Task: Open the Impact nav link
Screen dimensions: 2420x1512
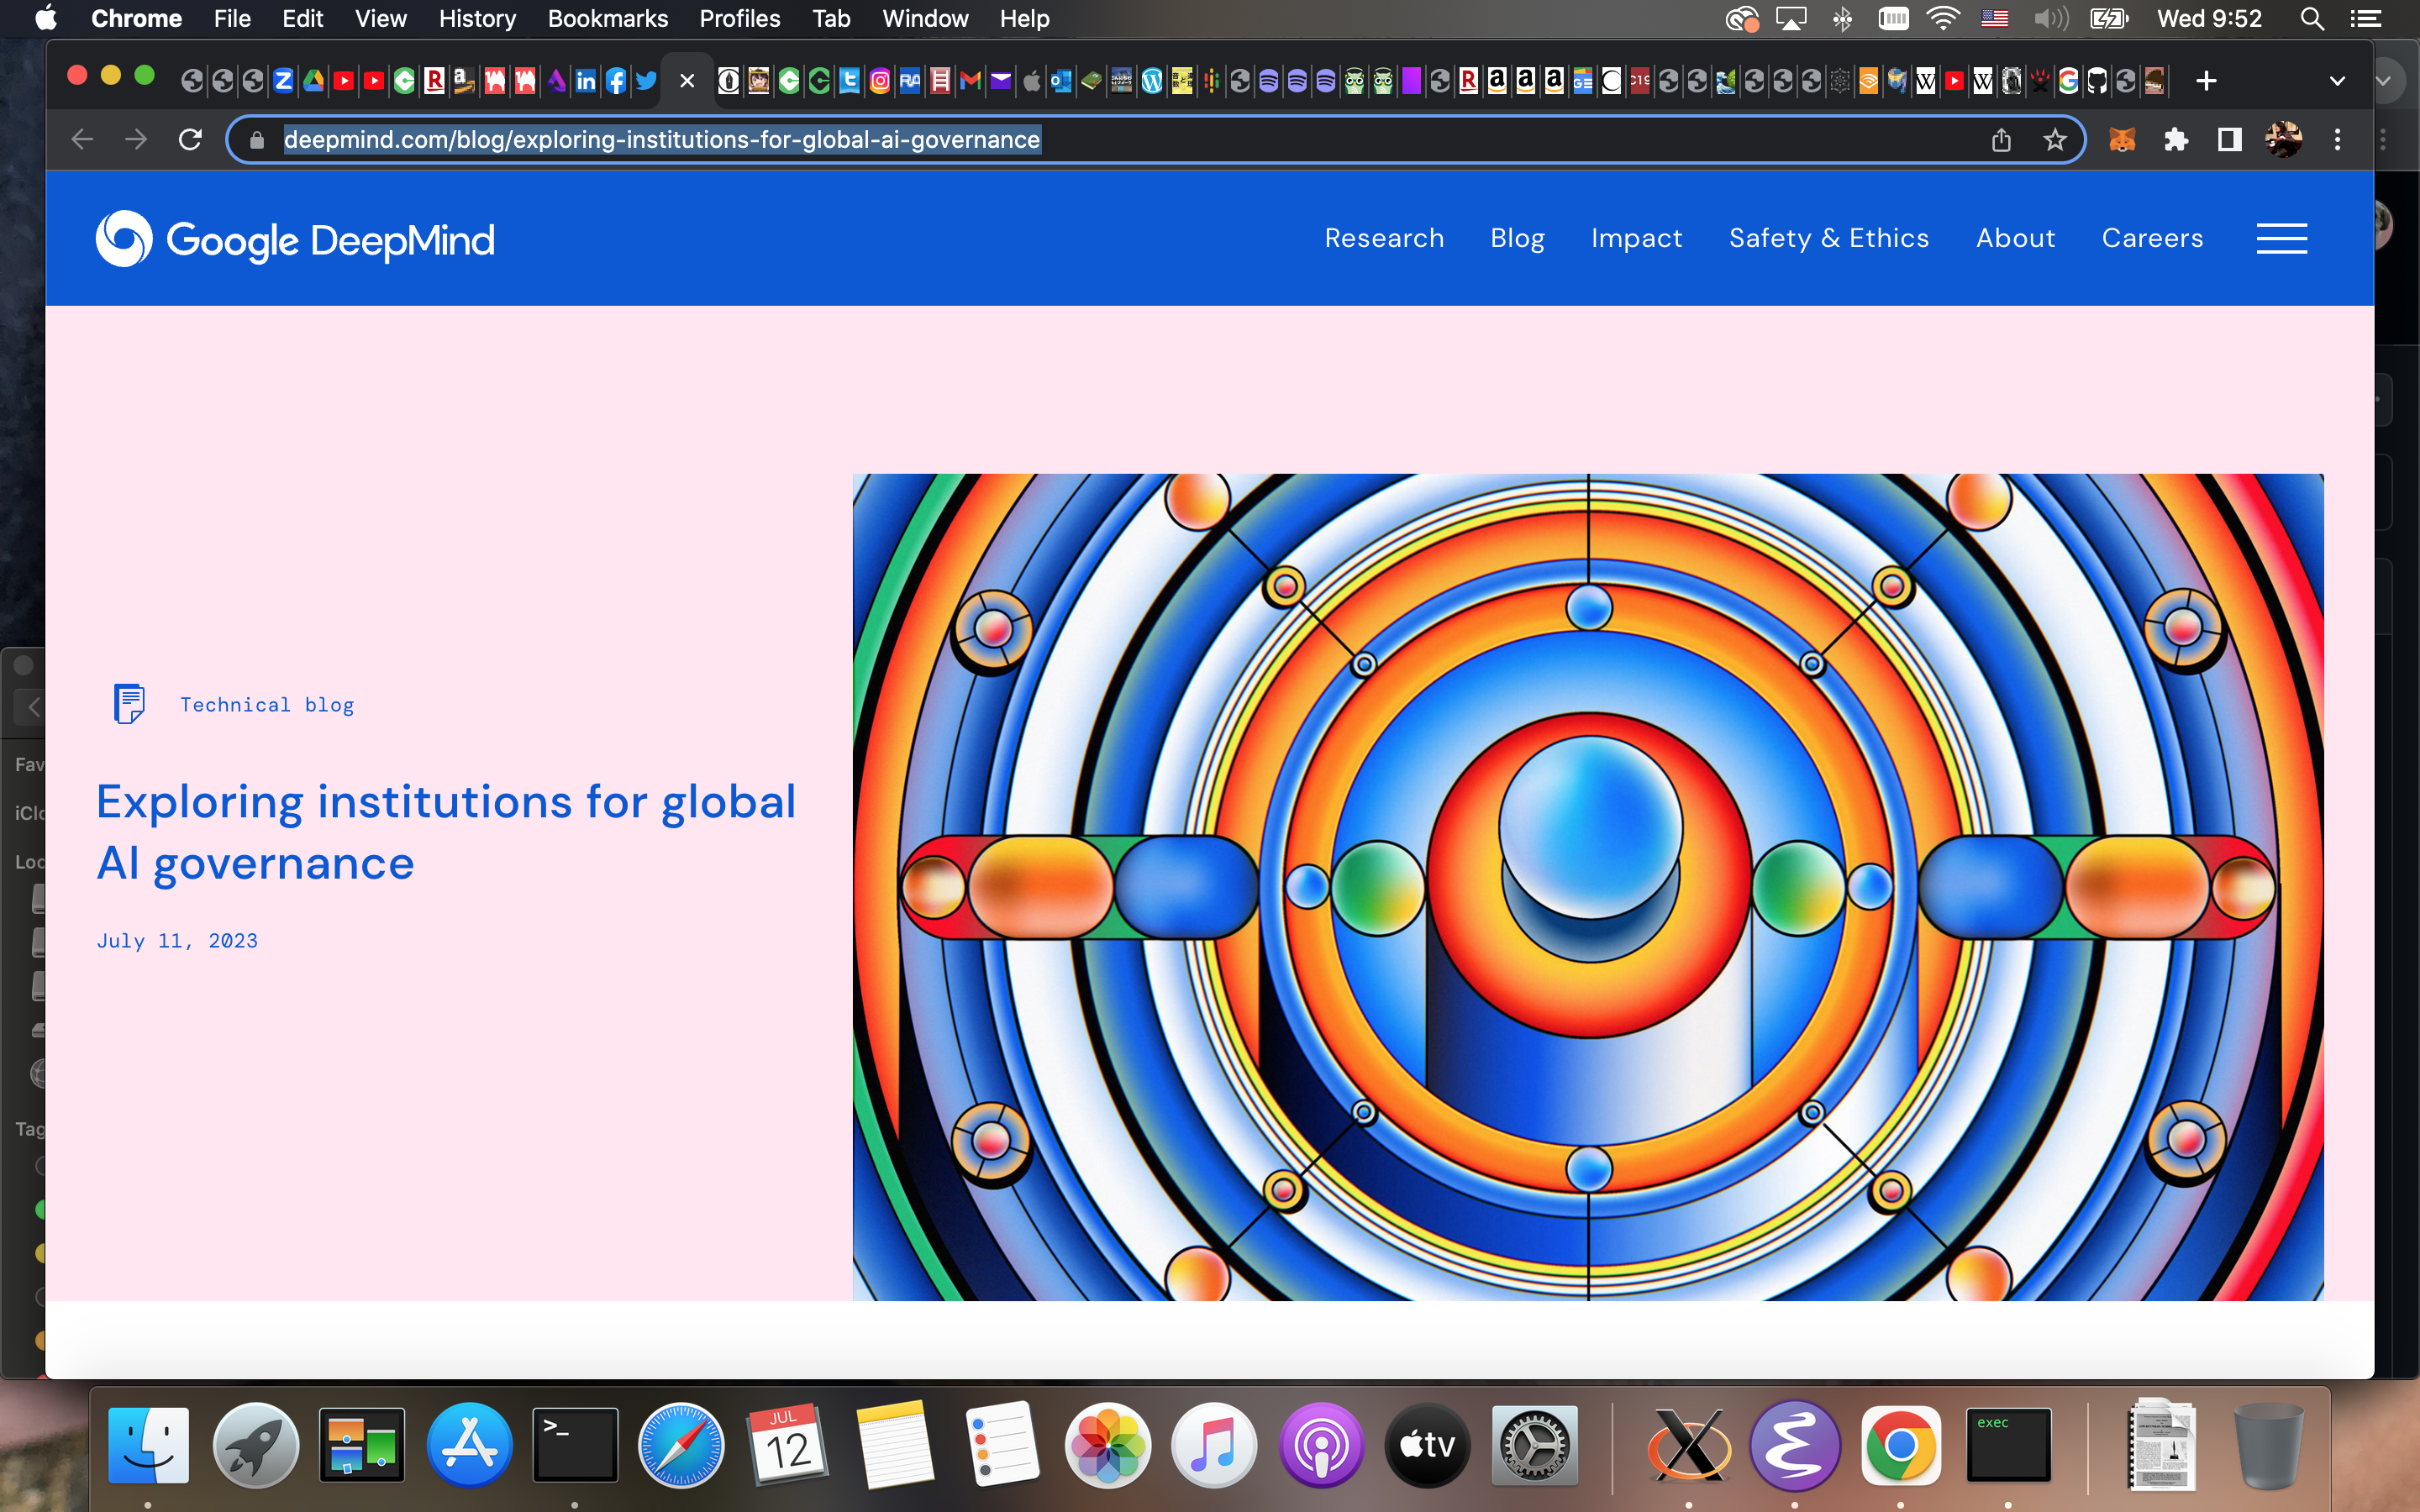Action: (x=1636, y=238)
